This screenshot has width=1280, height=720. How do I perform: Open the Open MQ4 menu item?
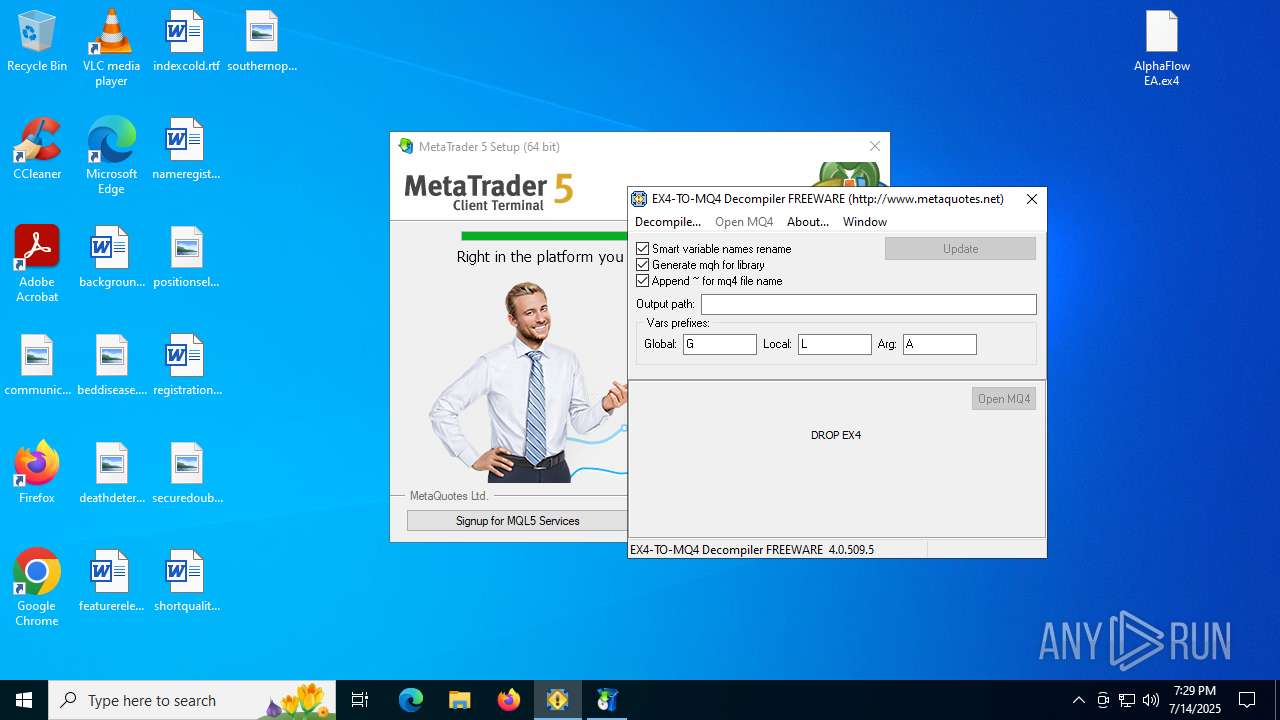(x=744, y=222)
